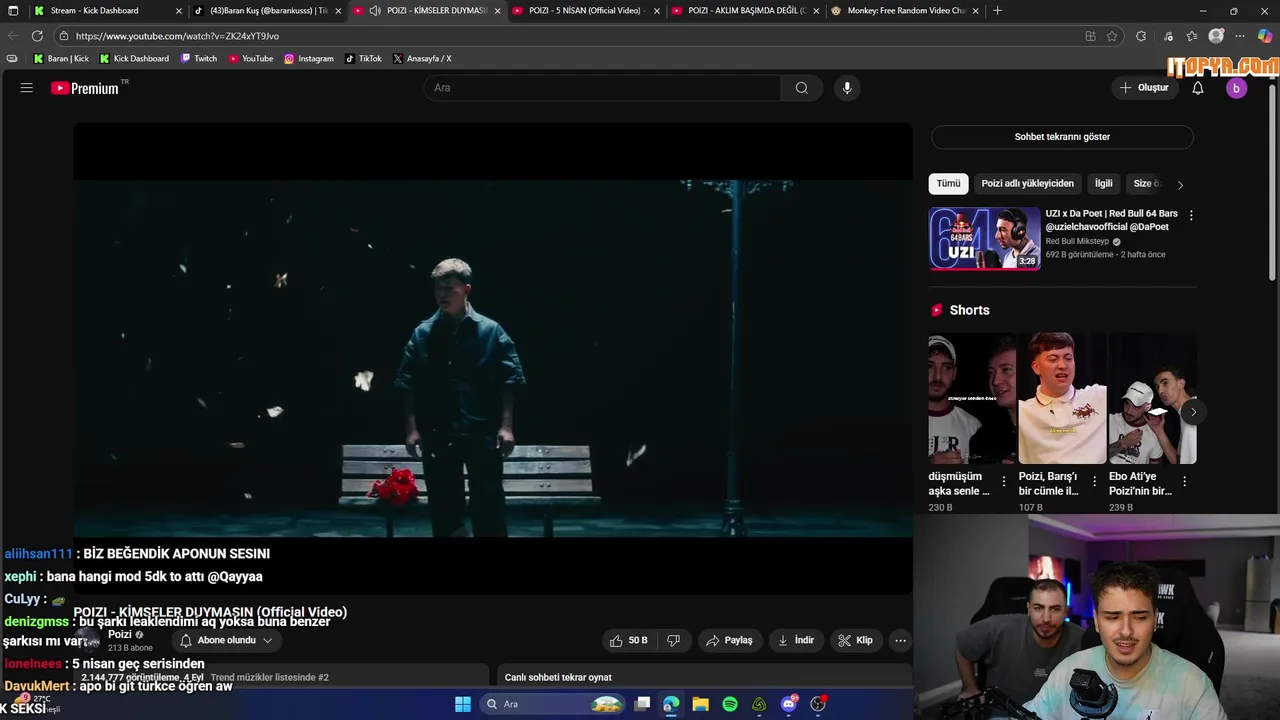Open favorites list icon in toolbar
This screenshot has height=720, width=1280.
click(x=1192, y=36)
